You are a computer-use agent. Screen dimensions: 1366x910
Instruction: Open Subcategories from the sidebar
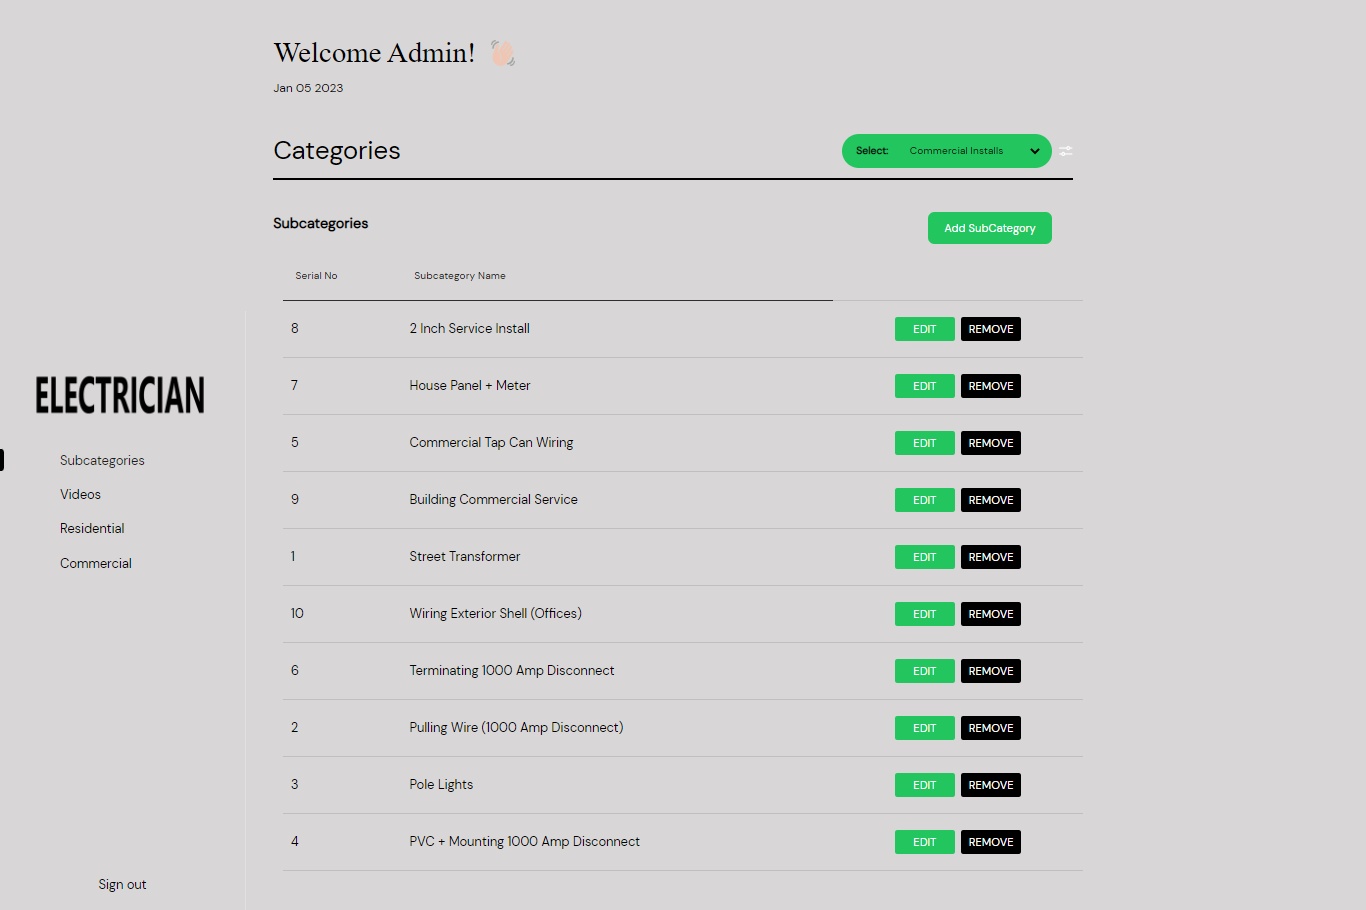102,459
